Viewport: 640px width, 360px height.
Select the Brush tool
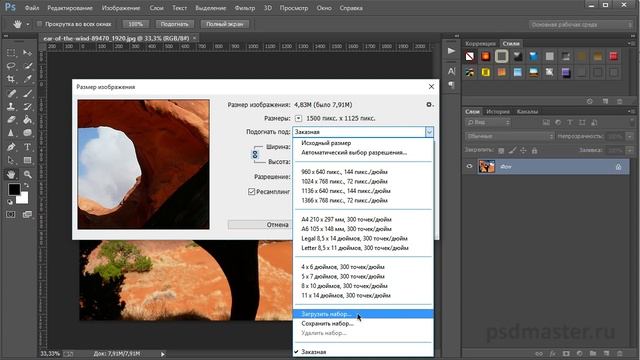coord(27,93)
